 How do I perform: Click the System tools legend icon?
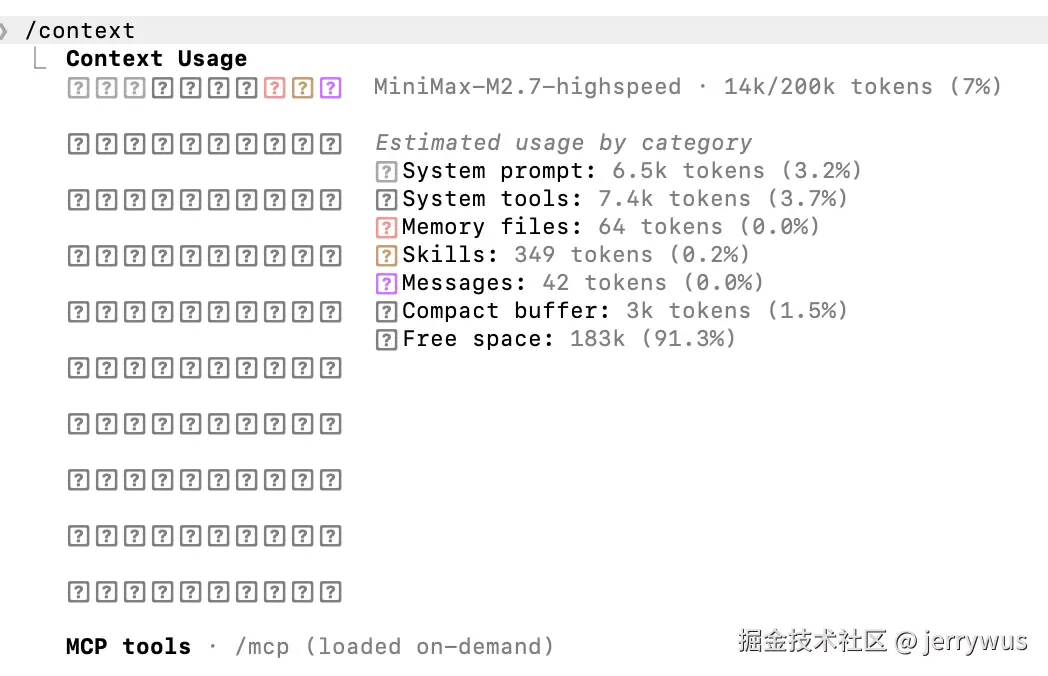point(386,200)
